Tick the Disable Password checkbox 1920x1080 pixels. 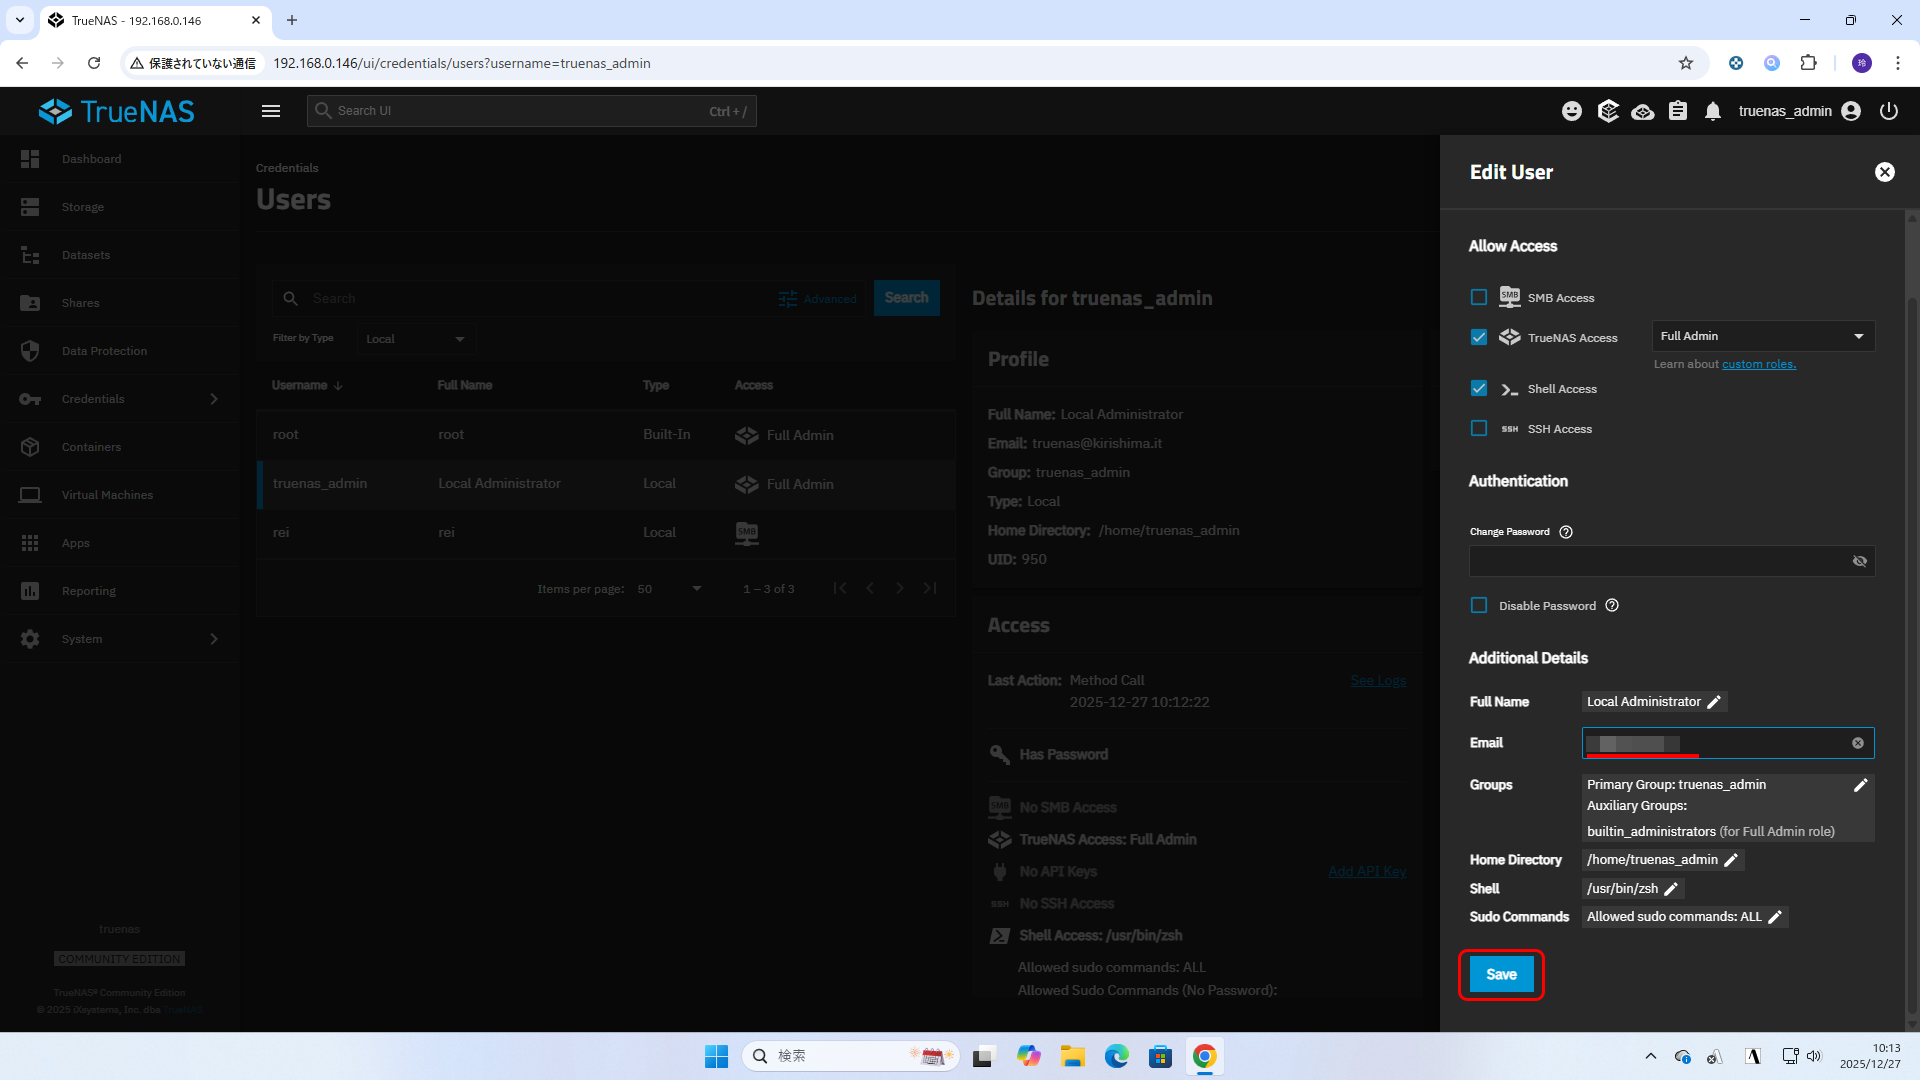tap(1479, 605)
